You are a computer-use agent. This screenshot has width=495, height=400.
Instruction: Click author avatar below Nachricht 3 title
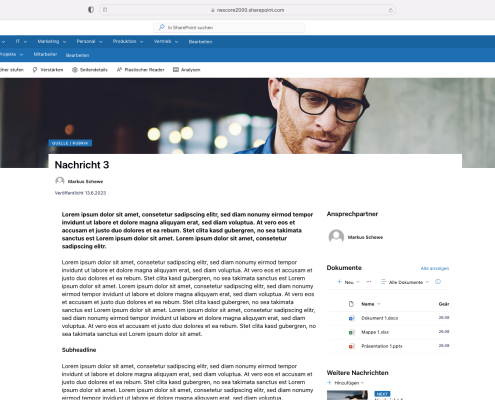(x=60, y=181)
